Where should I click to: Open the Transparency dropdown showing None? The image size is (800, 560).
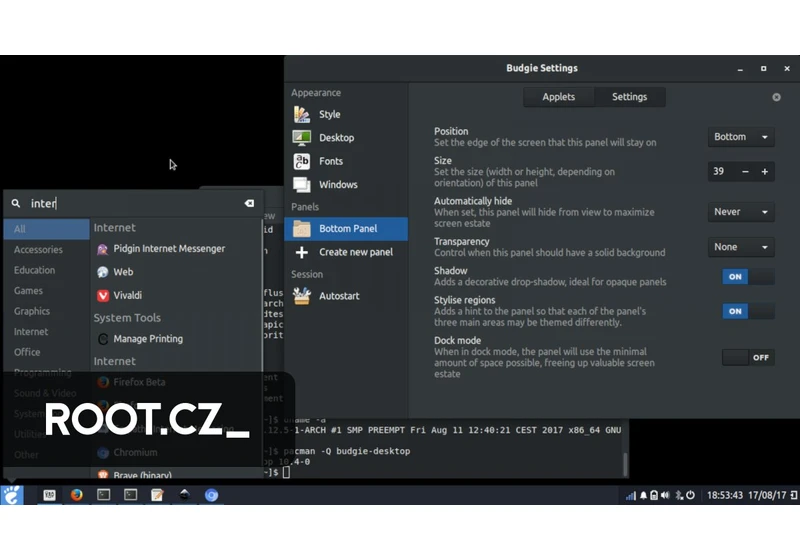point(741,247)
